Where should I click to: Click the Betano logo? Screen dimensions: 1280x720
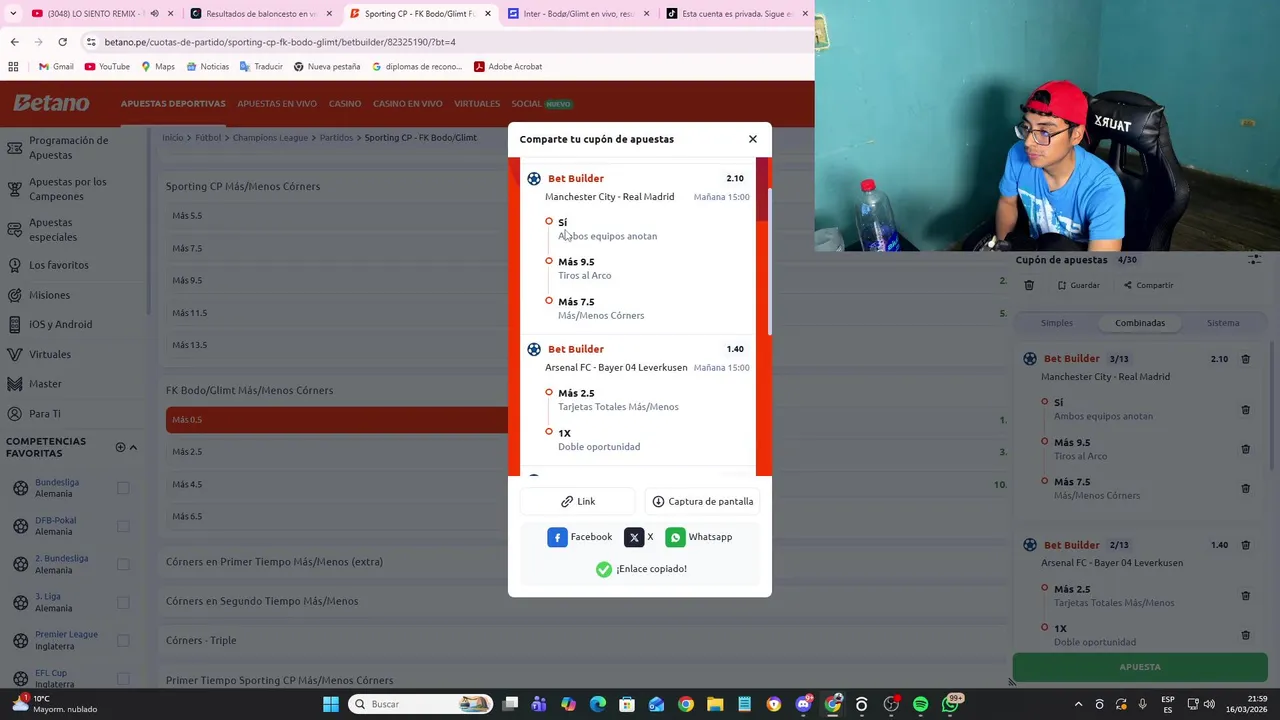click(51, 103)
